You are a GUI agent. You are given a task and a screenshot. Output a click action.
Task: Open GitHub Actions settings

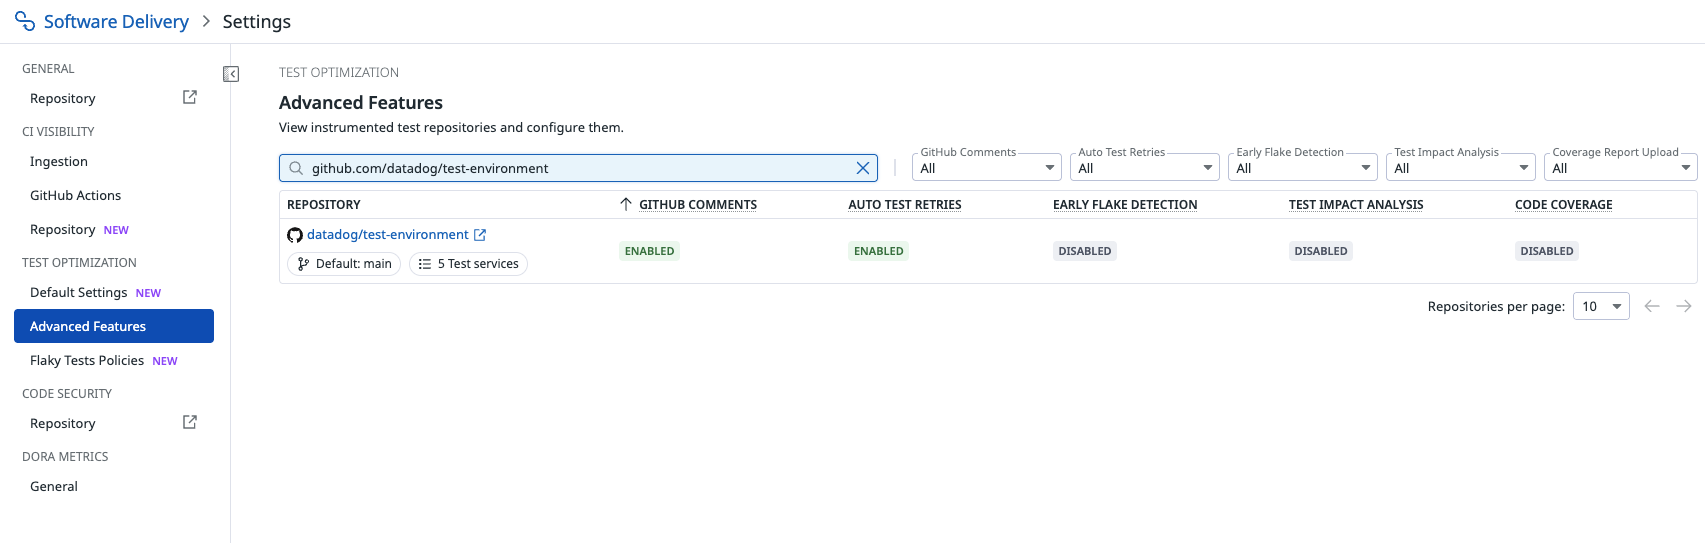pos(75,195)
